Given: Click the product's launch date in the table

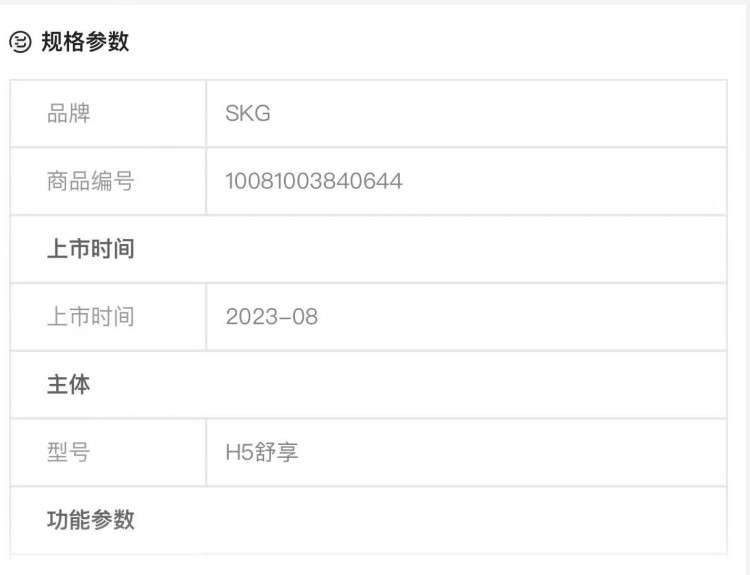Looking at the screenshot, I should coord(272,317).
